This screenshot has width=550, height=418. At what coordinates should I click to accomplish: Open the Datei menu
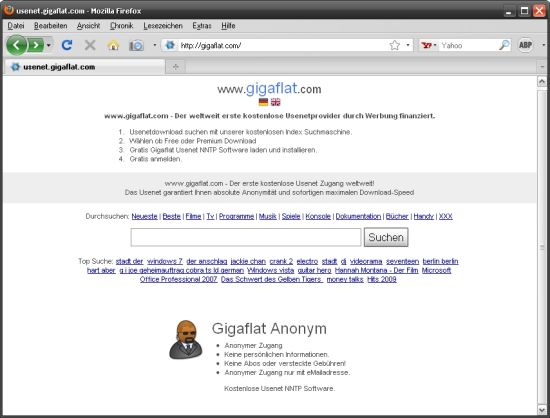[16, 26]
